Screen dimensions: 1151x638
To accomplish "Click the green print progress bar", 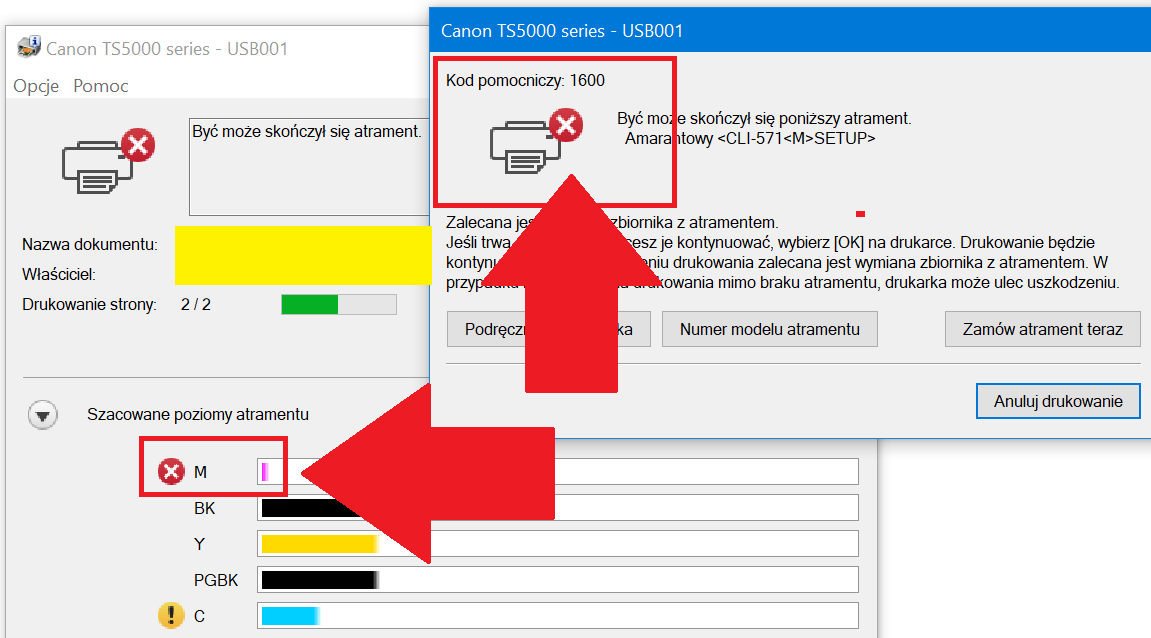I will coord(338,304).
